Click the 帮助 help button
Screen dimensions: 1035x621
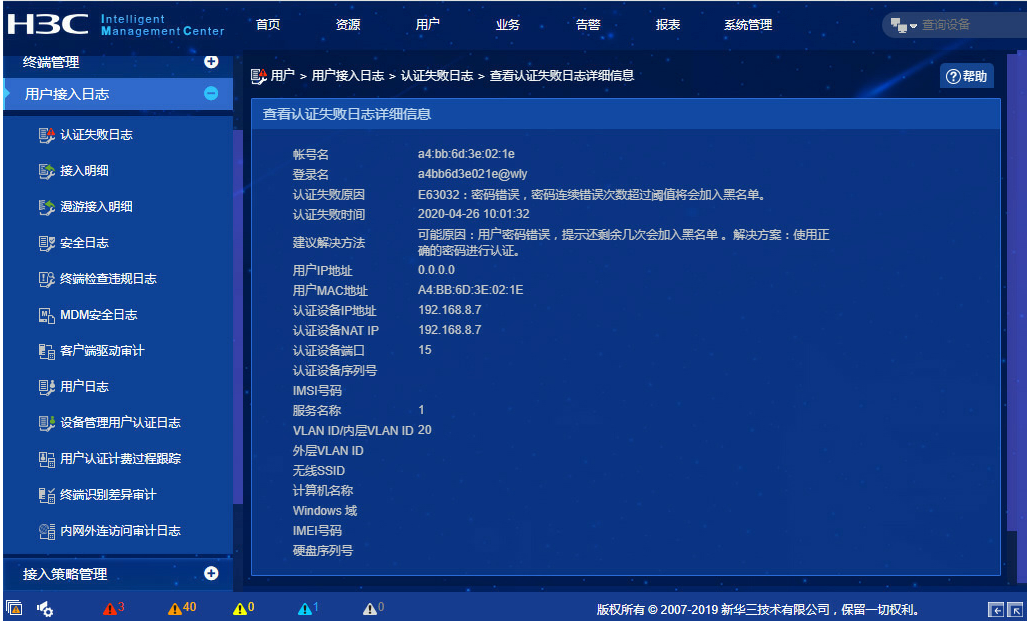tap(966, 76)
